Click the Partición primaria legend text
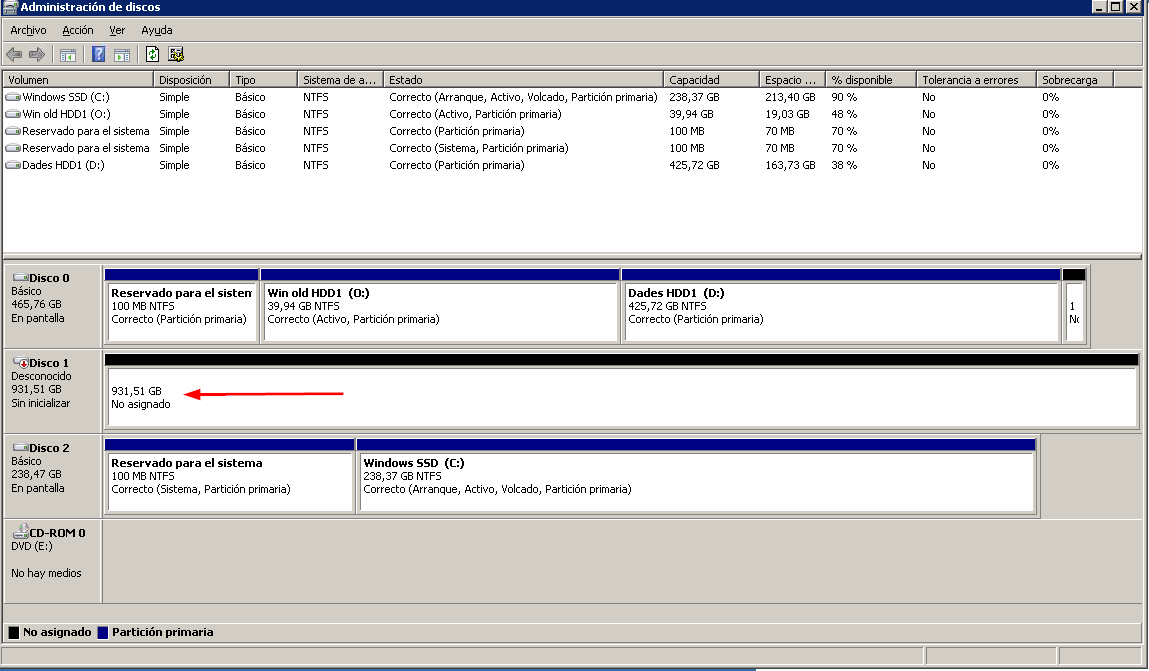 163,632
